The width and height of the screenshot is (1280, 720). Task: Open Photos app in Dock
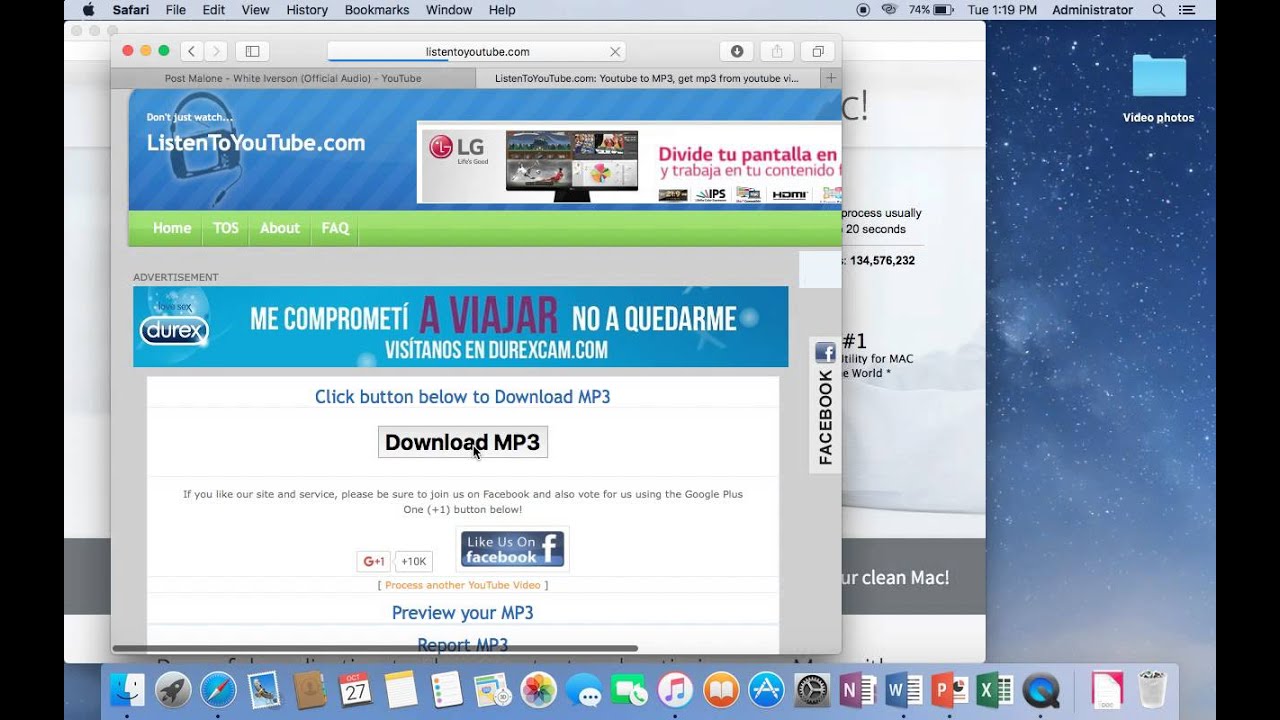[x=538, y=690]
